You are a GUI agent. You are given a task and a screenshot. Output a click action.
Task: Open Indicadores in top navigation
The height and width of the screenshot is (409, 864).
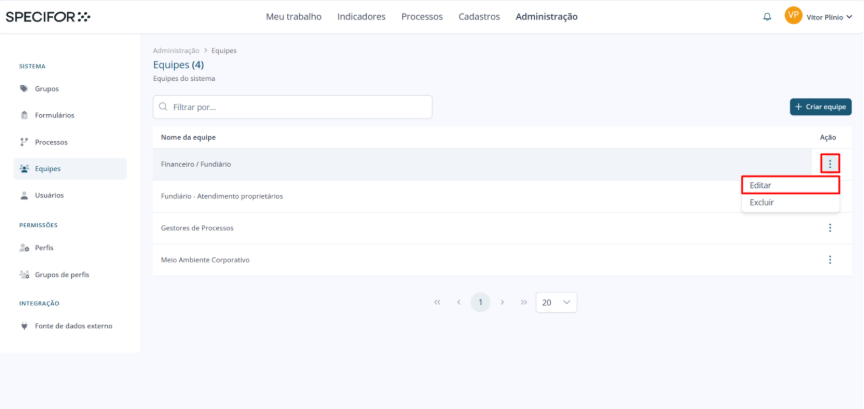pos(361,17)
